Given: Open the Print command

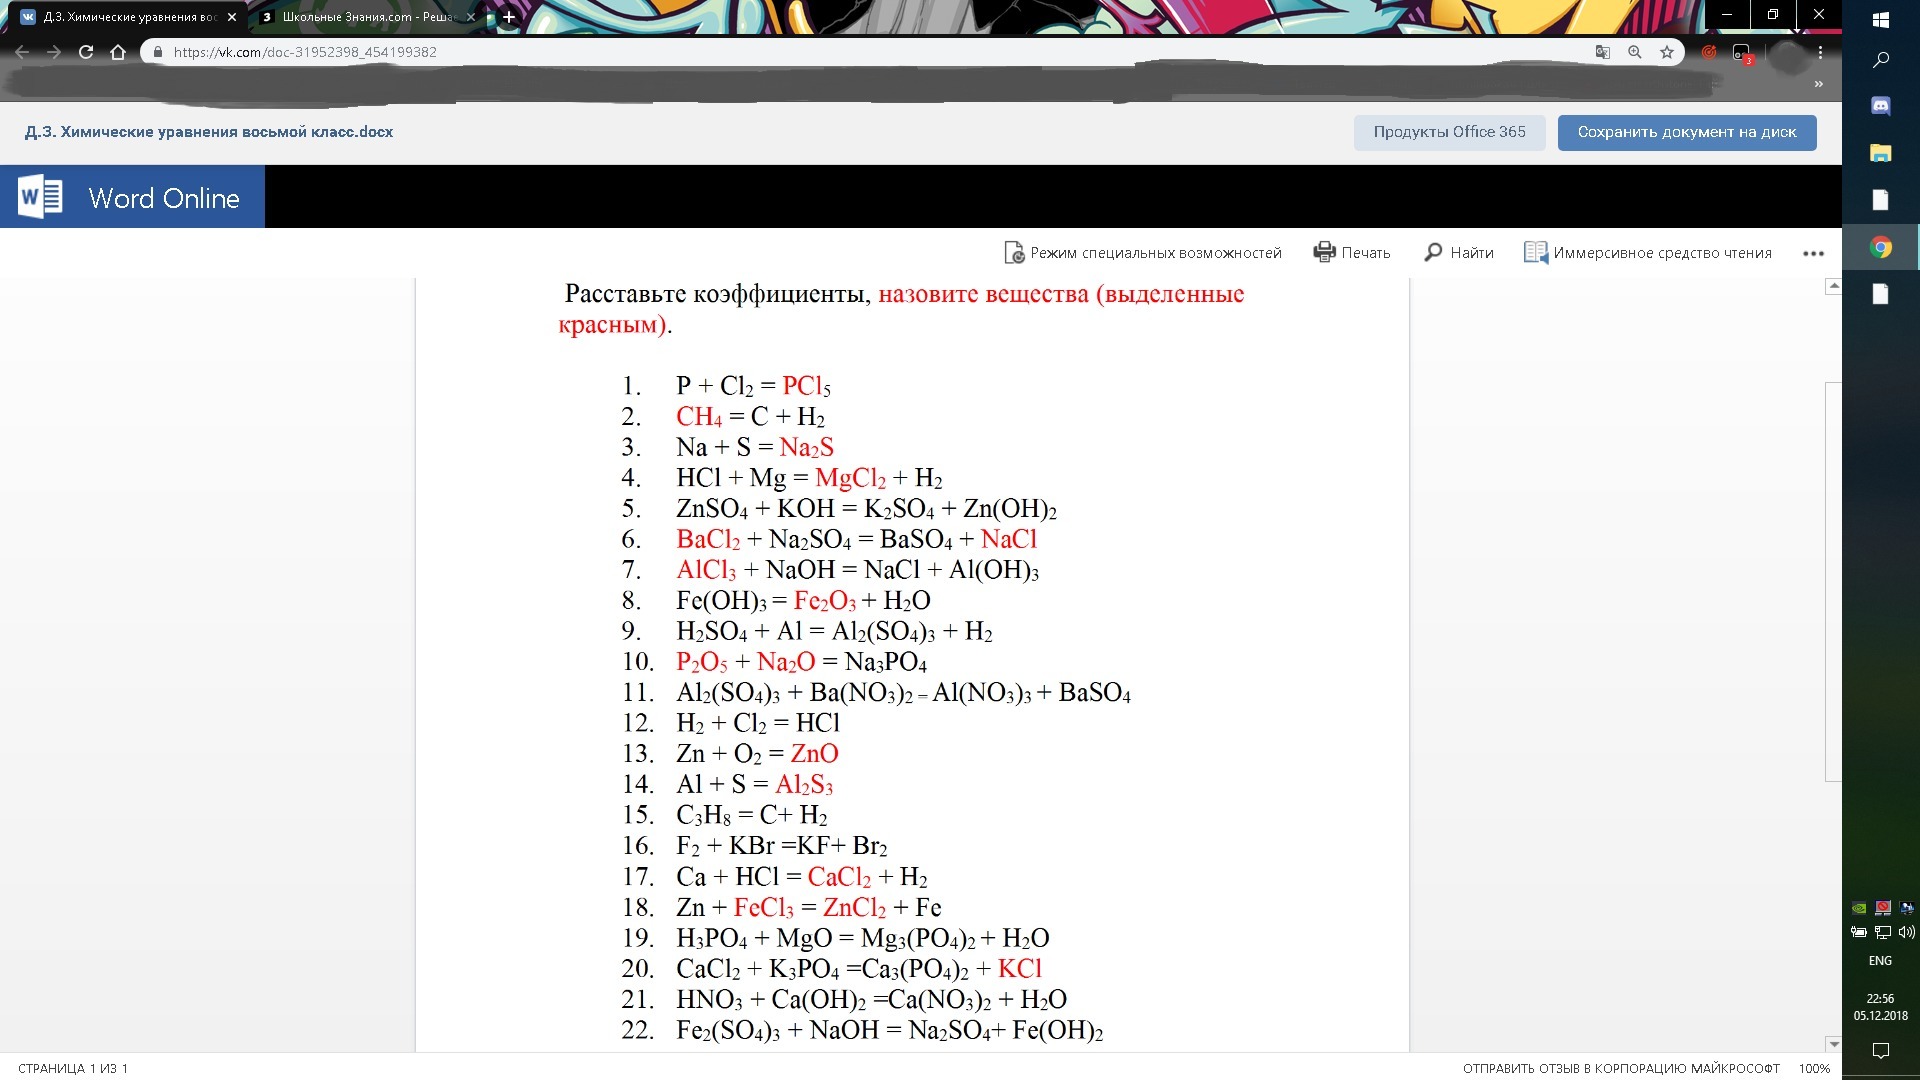Looking at the screenshot, I should [x=1352, y=253].
